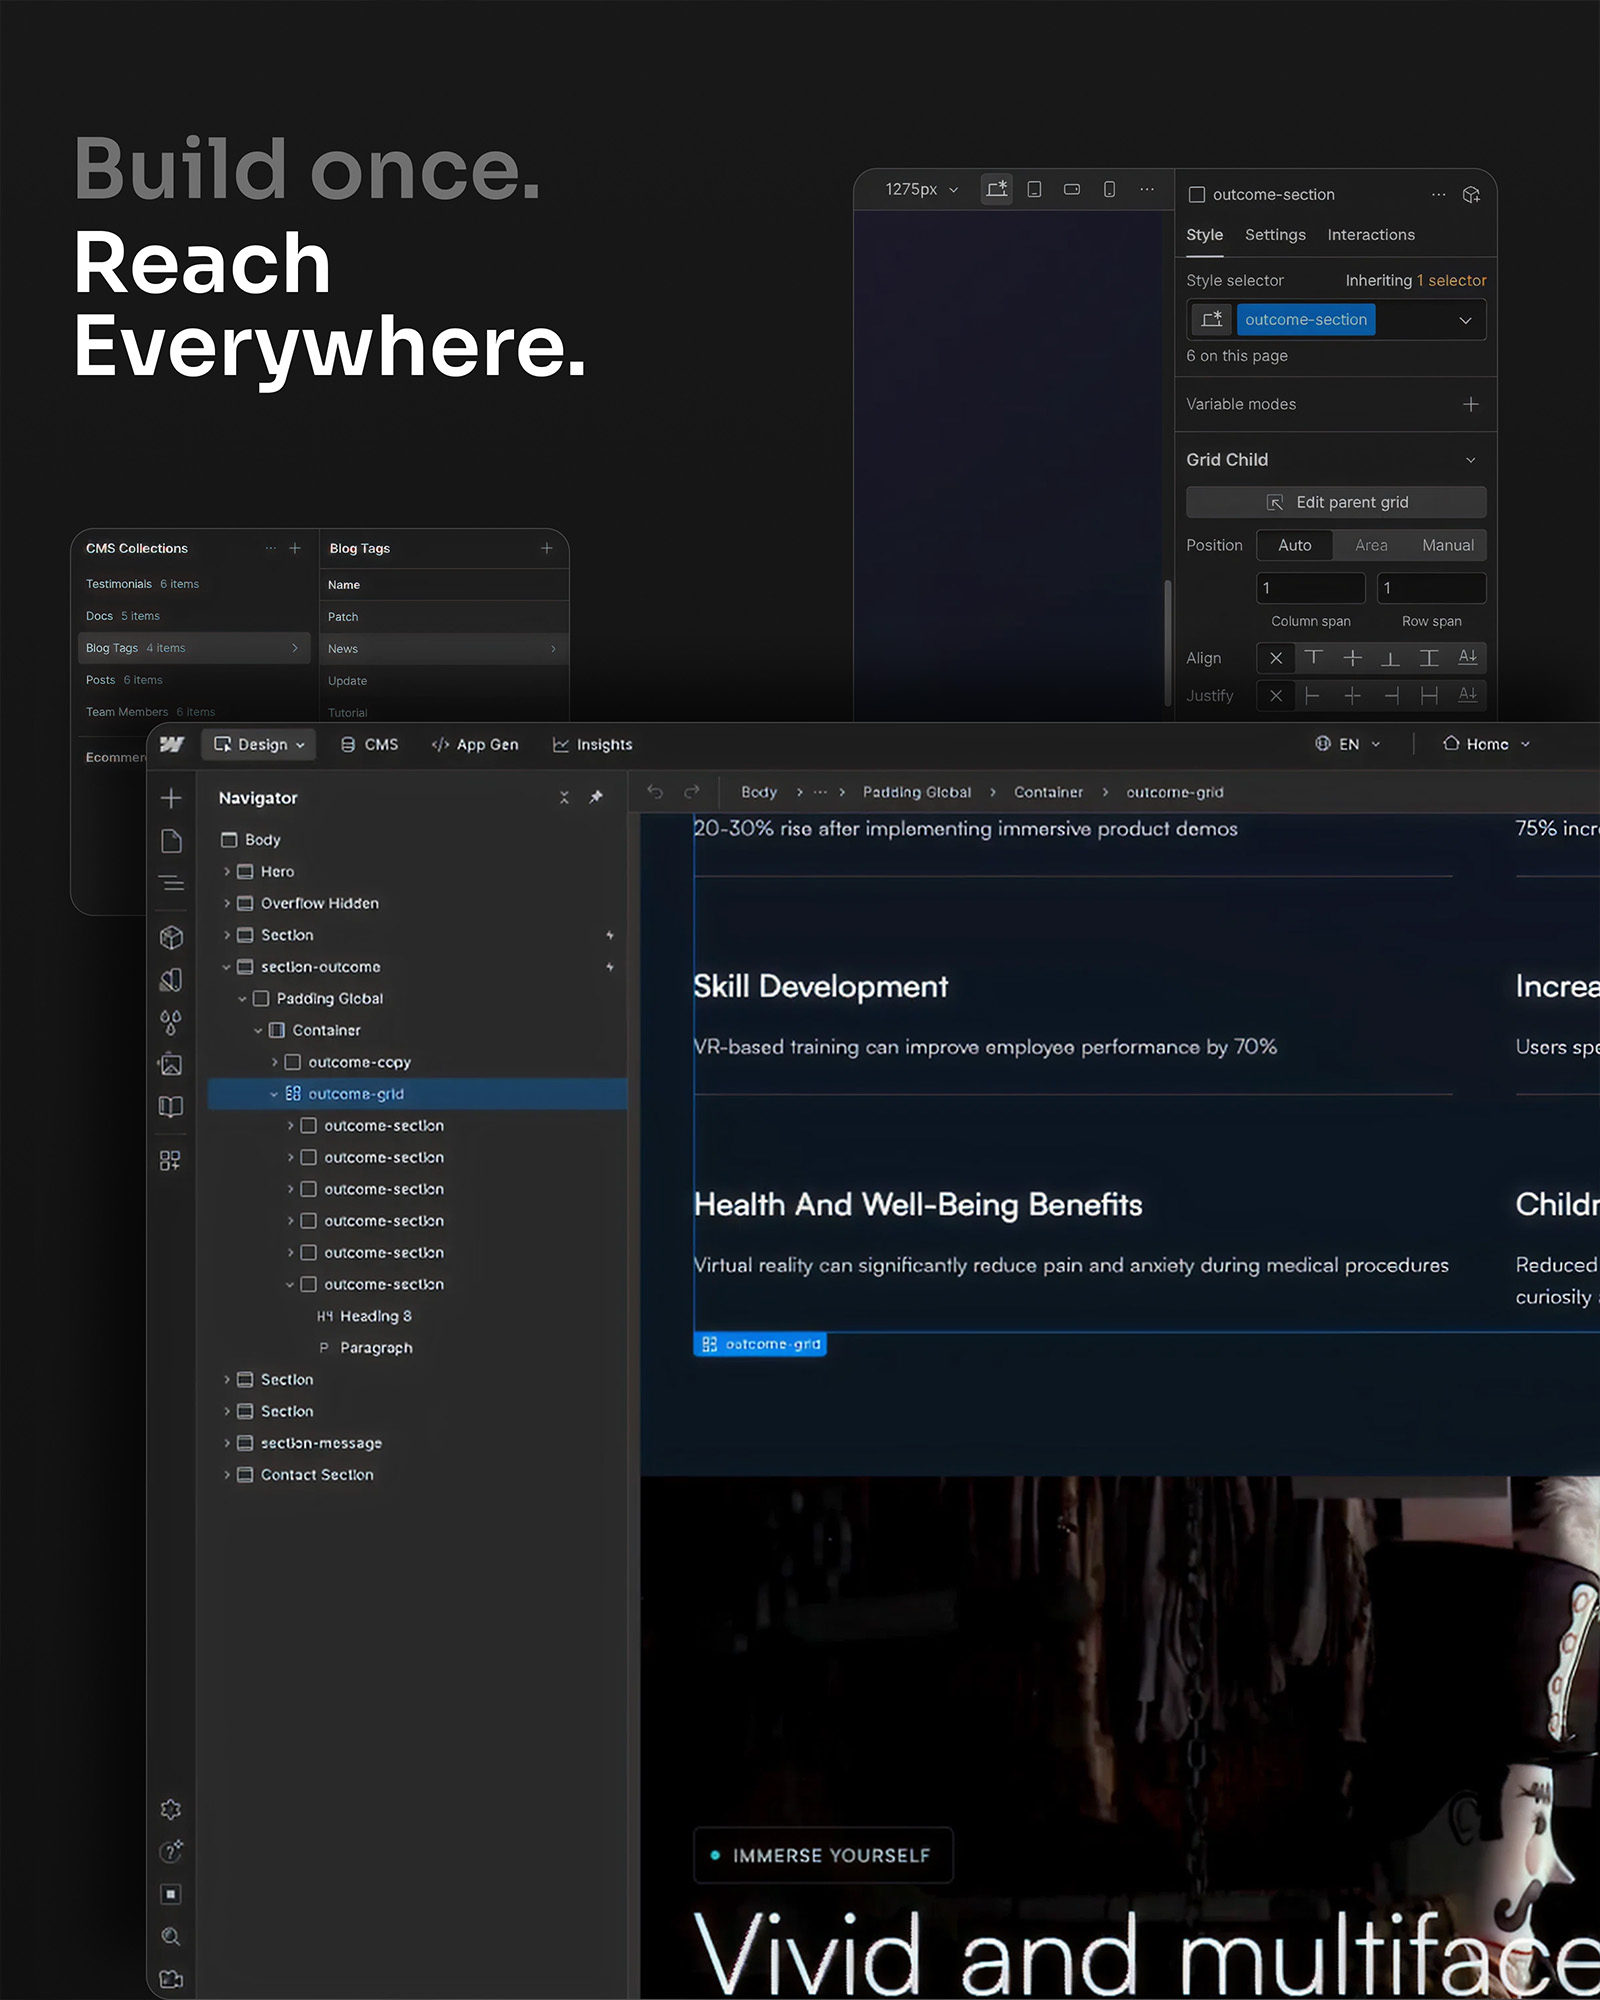
Task: Open the Components cube icon
Action: [x=171, y=937]
